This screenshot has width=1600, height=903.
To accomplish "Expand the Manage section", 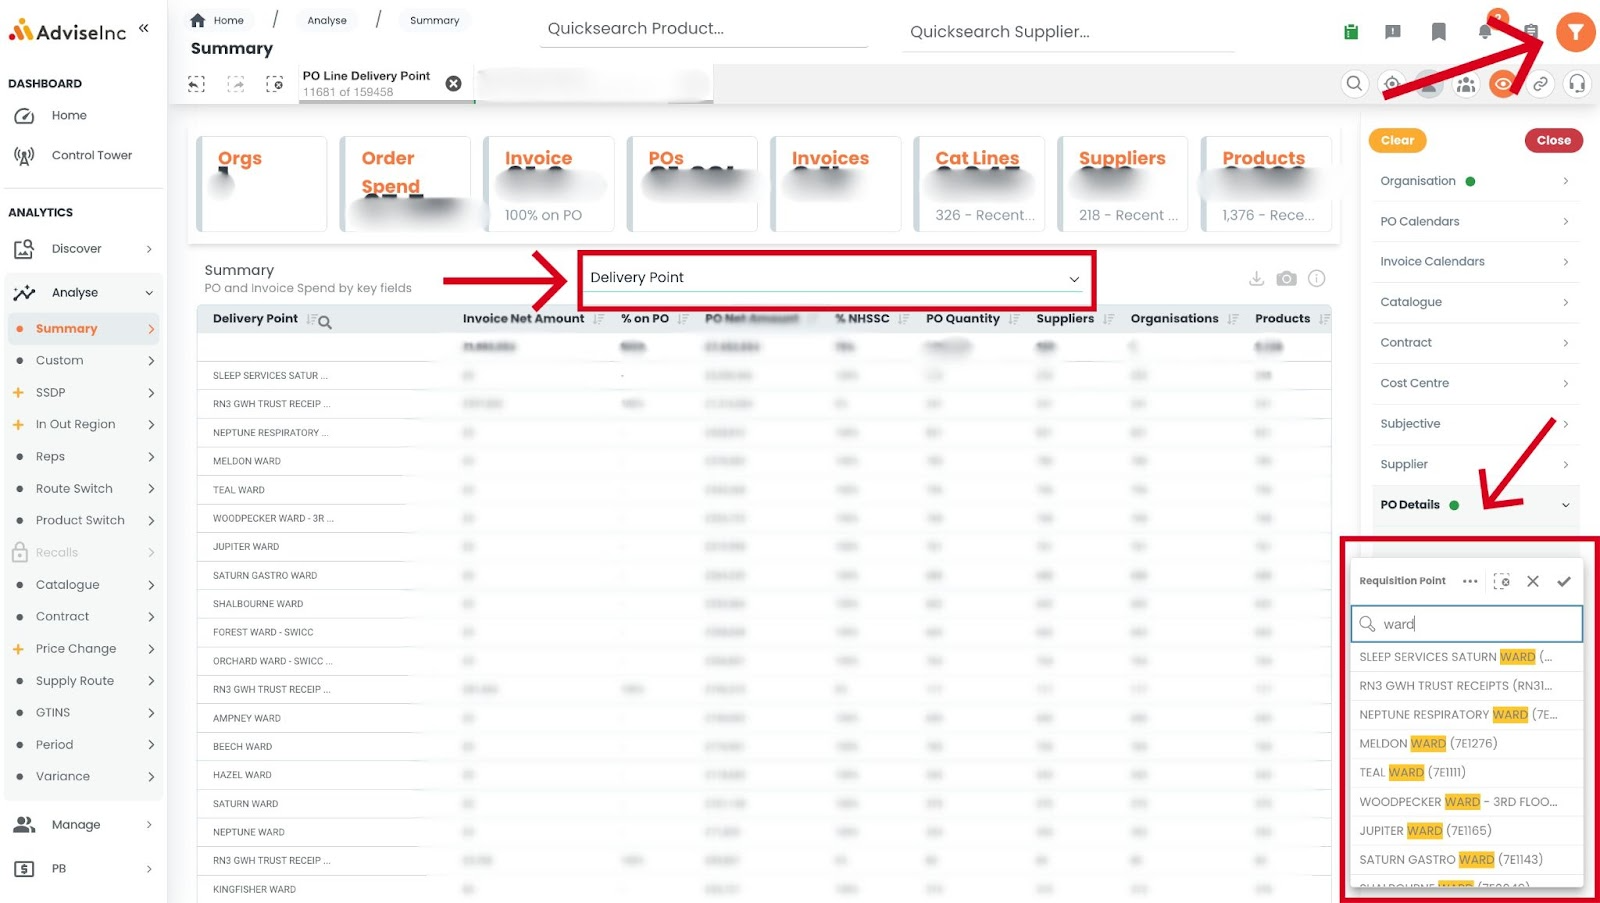I will (83, 824).
